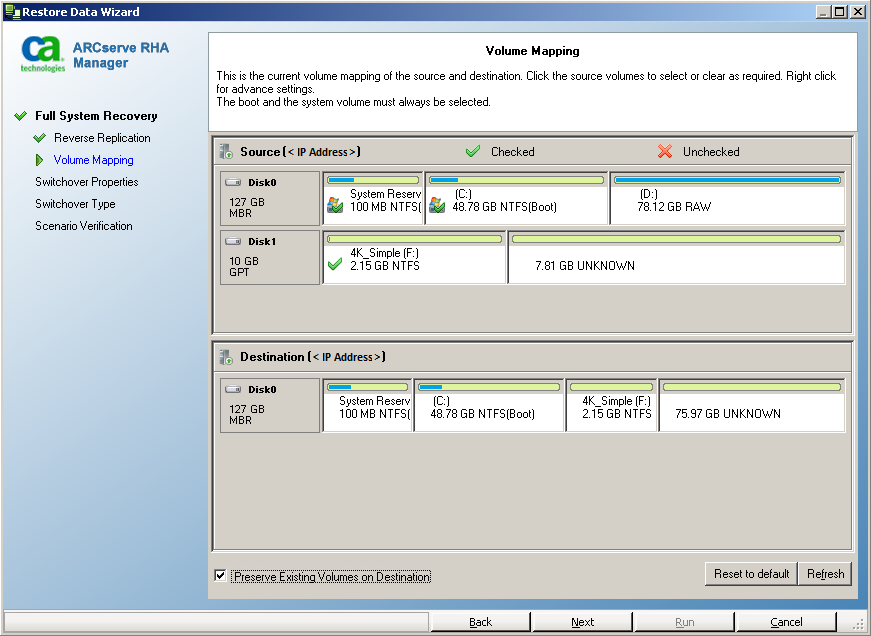Select Reverse Replication step in sidebar
Image resolution: width=871 pixels, height=636 pixels.
tap(102, 138)
